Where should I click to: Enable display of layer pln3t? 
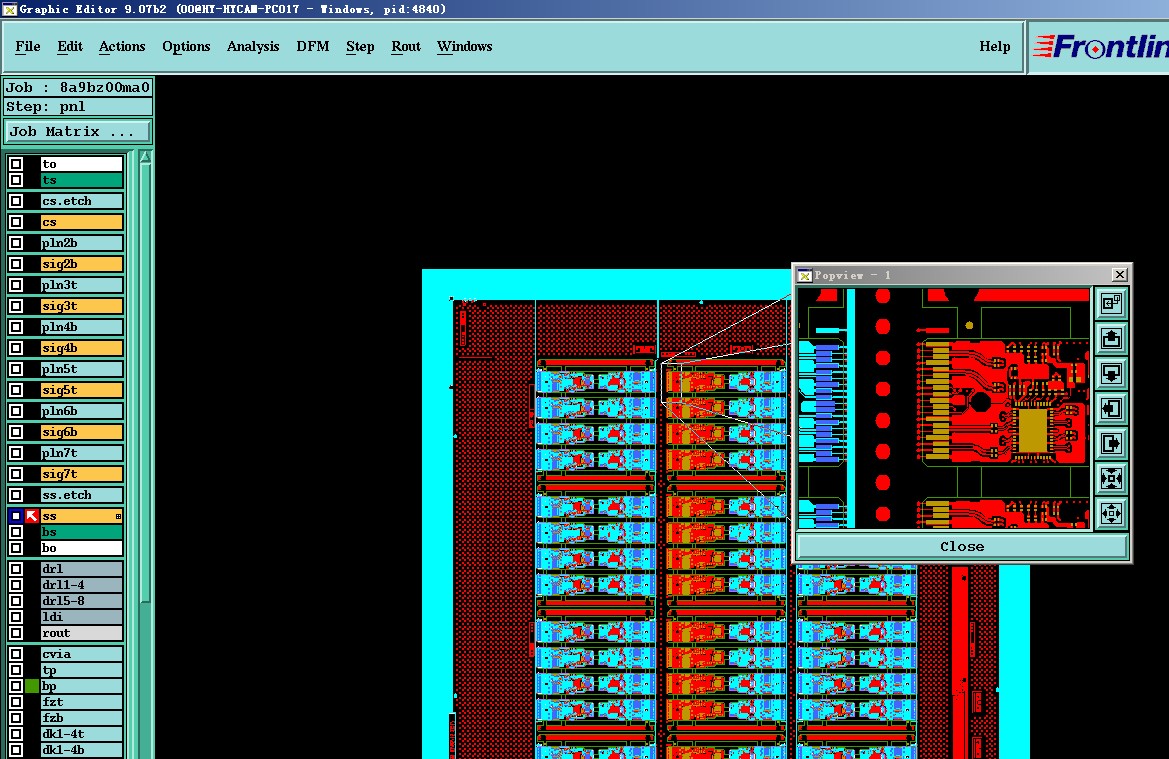16,285
